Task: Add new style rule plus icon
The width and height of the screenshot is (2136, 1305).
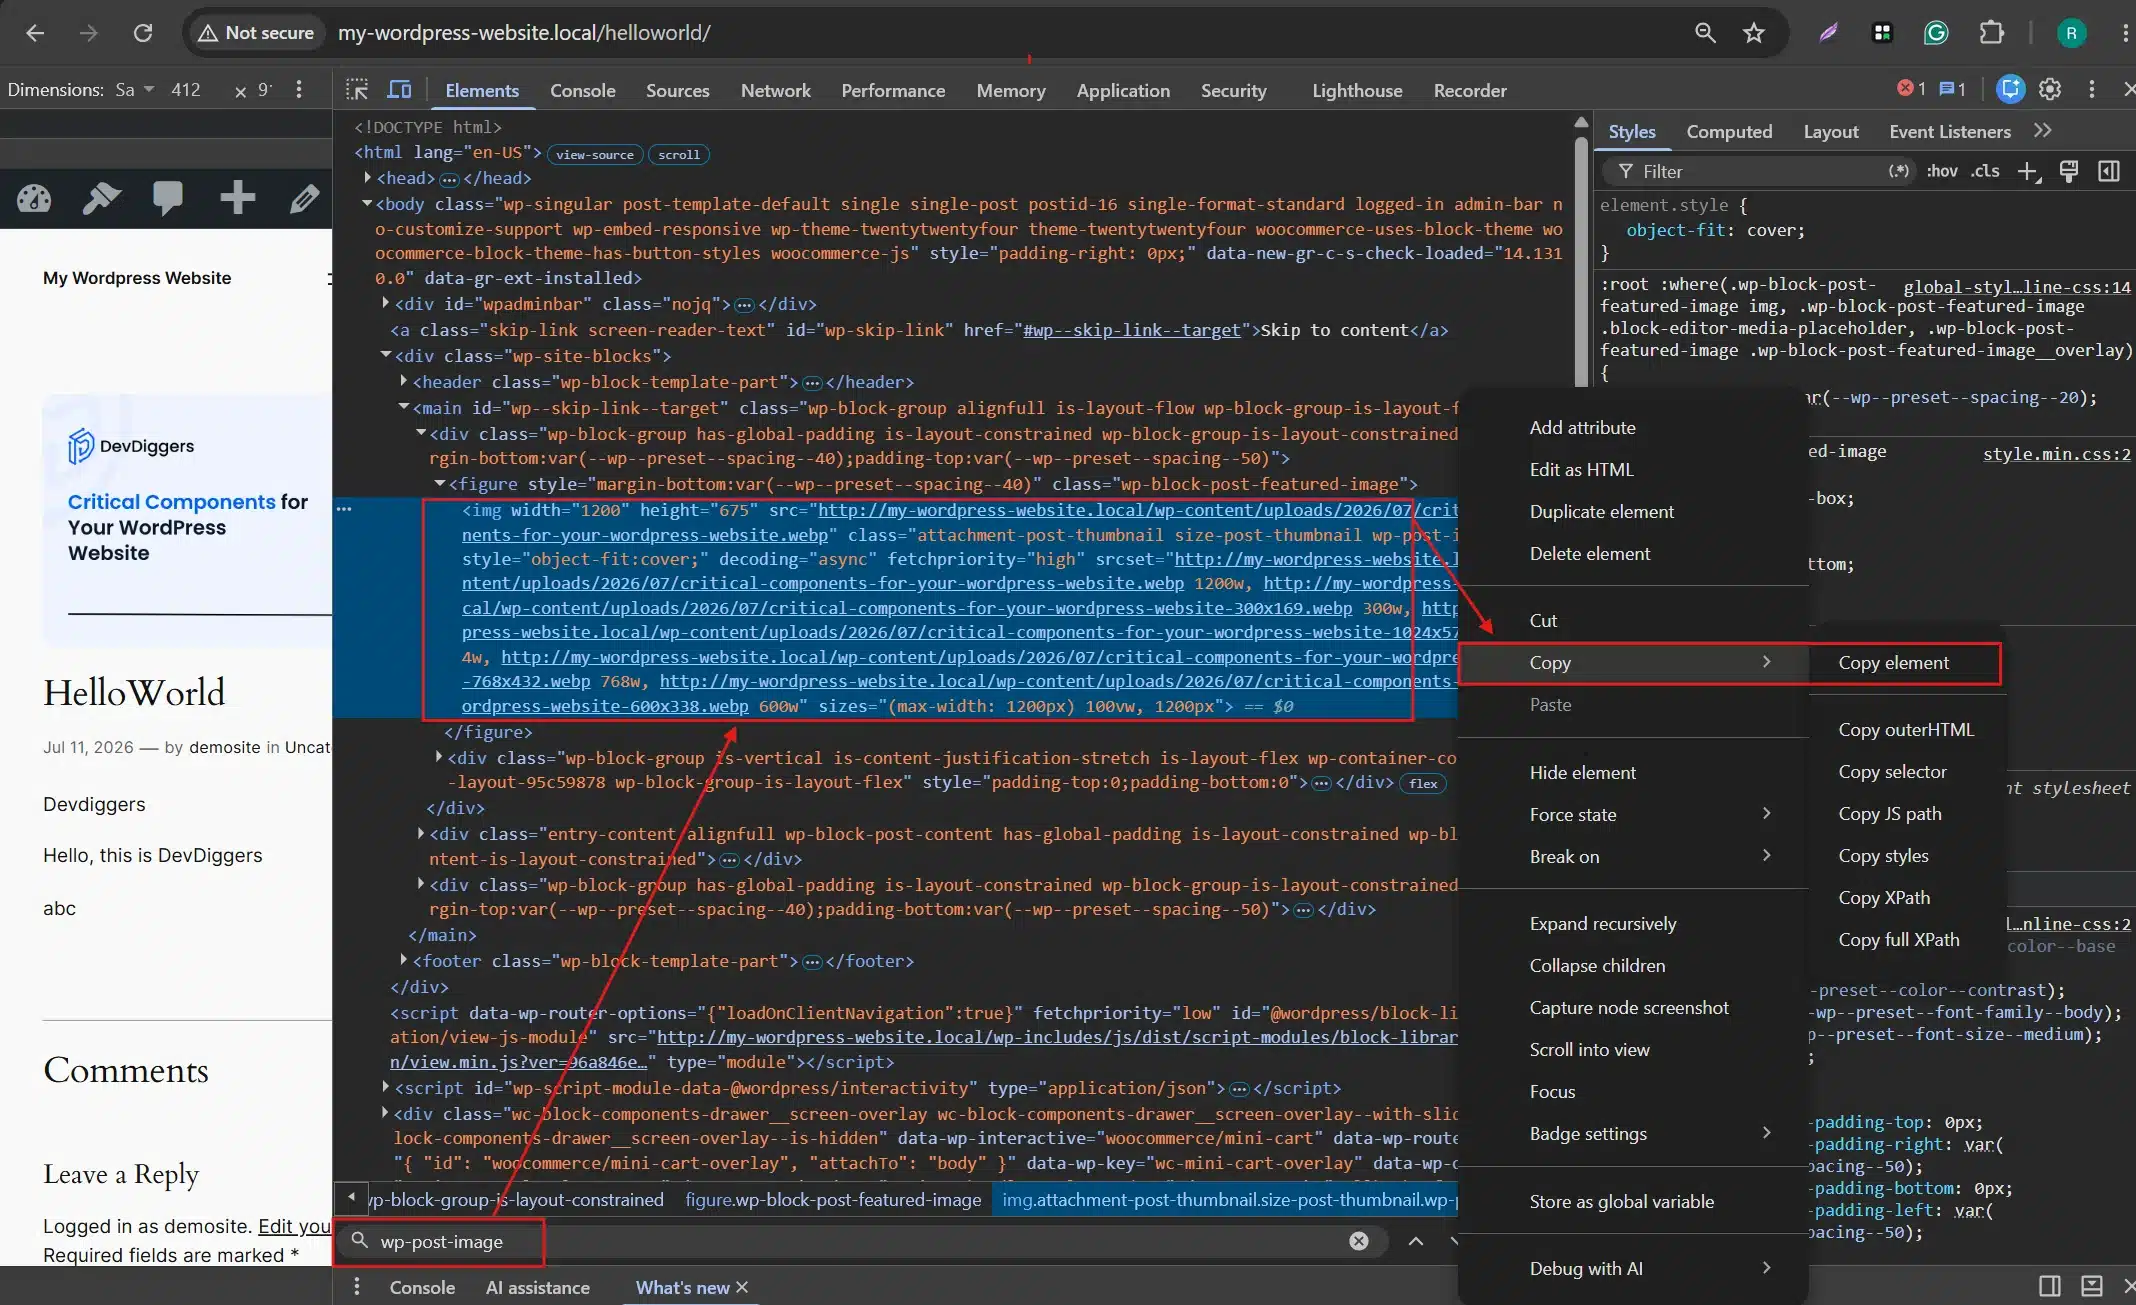Action: click(x=2027, y=172)
